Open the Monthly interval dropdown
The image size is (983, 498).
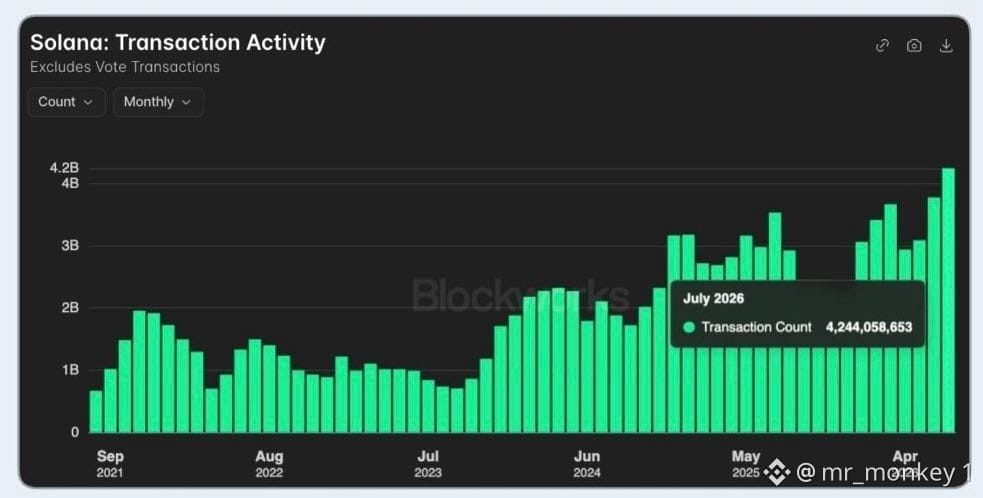pyautogui.click(x=158, y=102)
